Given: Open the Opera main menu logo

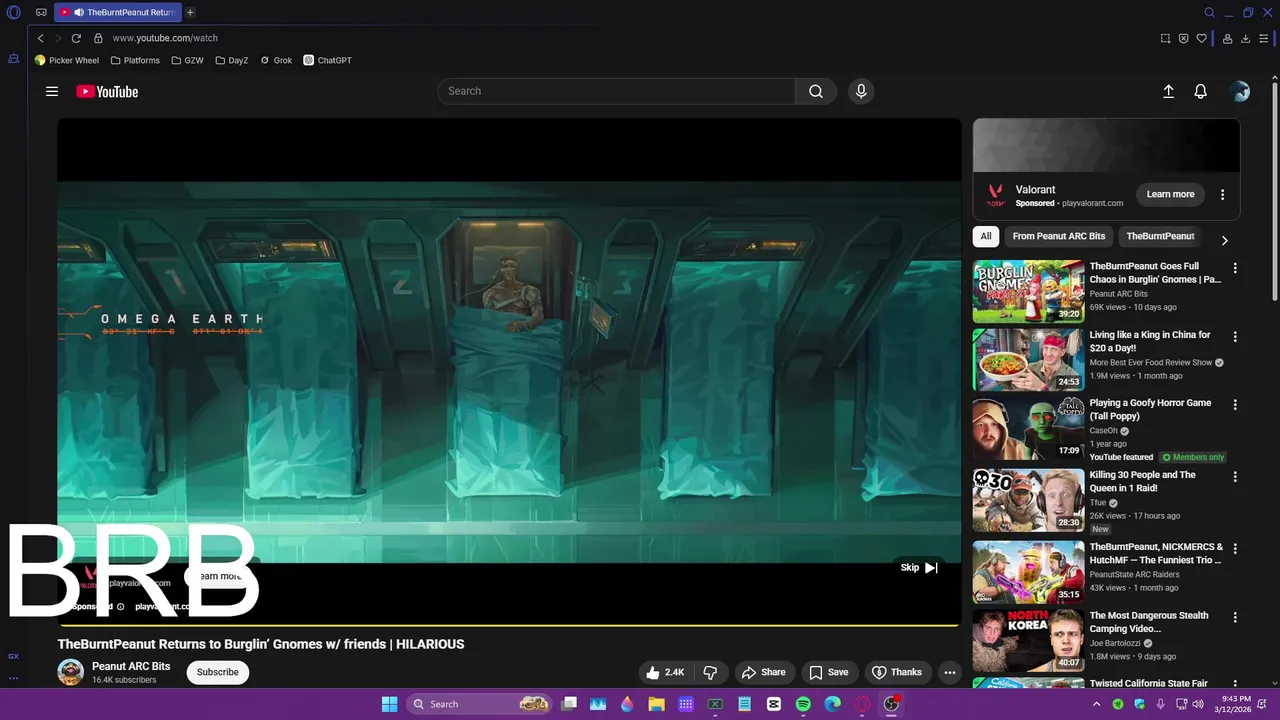Looking at the screenshot, I should click(x=14, y=13).
